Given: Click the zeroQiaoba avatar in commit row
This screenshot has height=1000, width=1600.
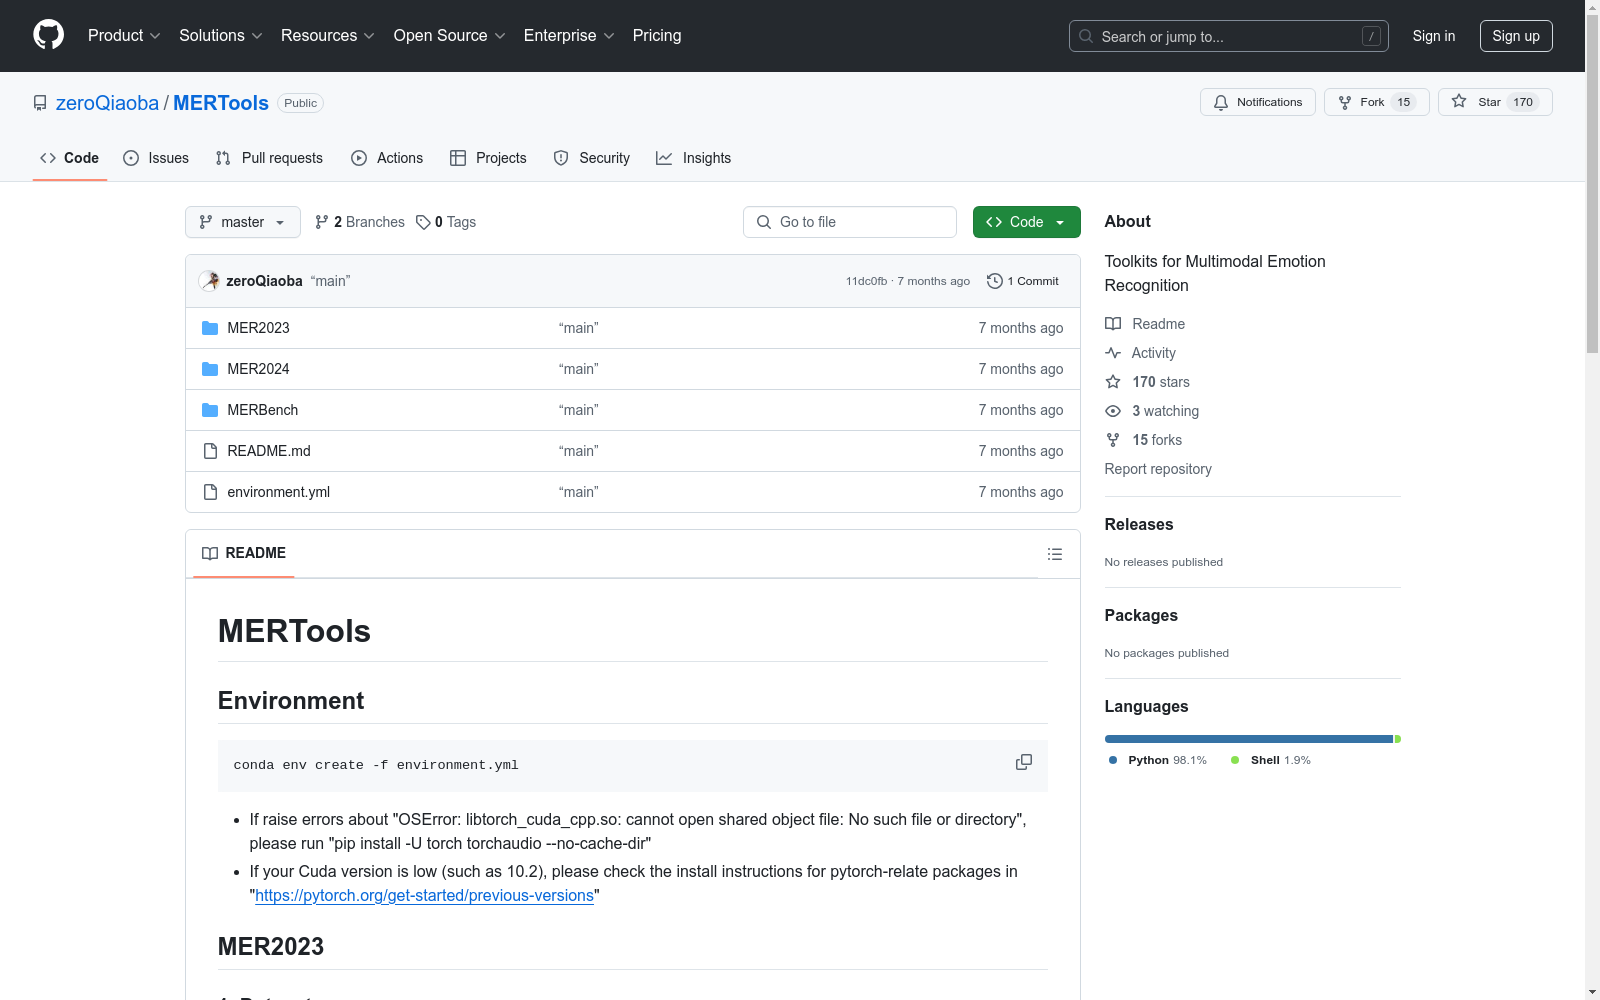Looking at the screenshot, I should (209, 281).
